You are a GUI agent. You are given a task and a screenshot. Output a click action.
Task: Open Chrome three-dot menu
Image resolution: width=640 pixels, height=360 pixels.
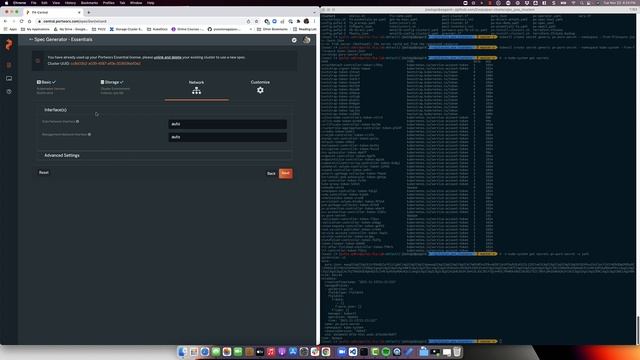(314, 21)
